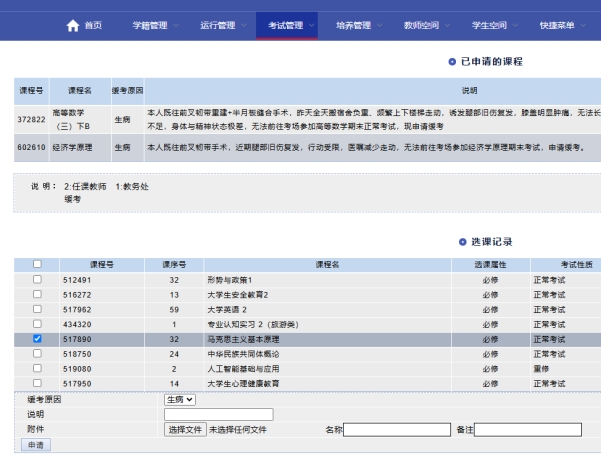Click the 马克思主义基本原理 course name
This screenshot has width=601, height=458.
243,339
